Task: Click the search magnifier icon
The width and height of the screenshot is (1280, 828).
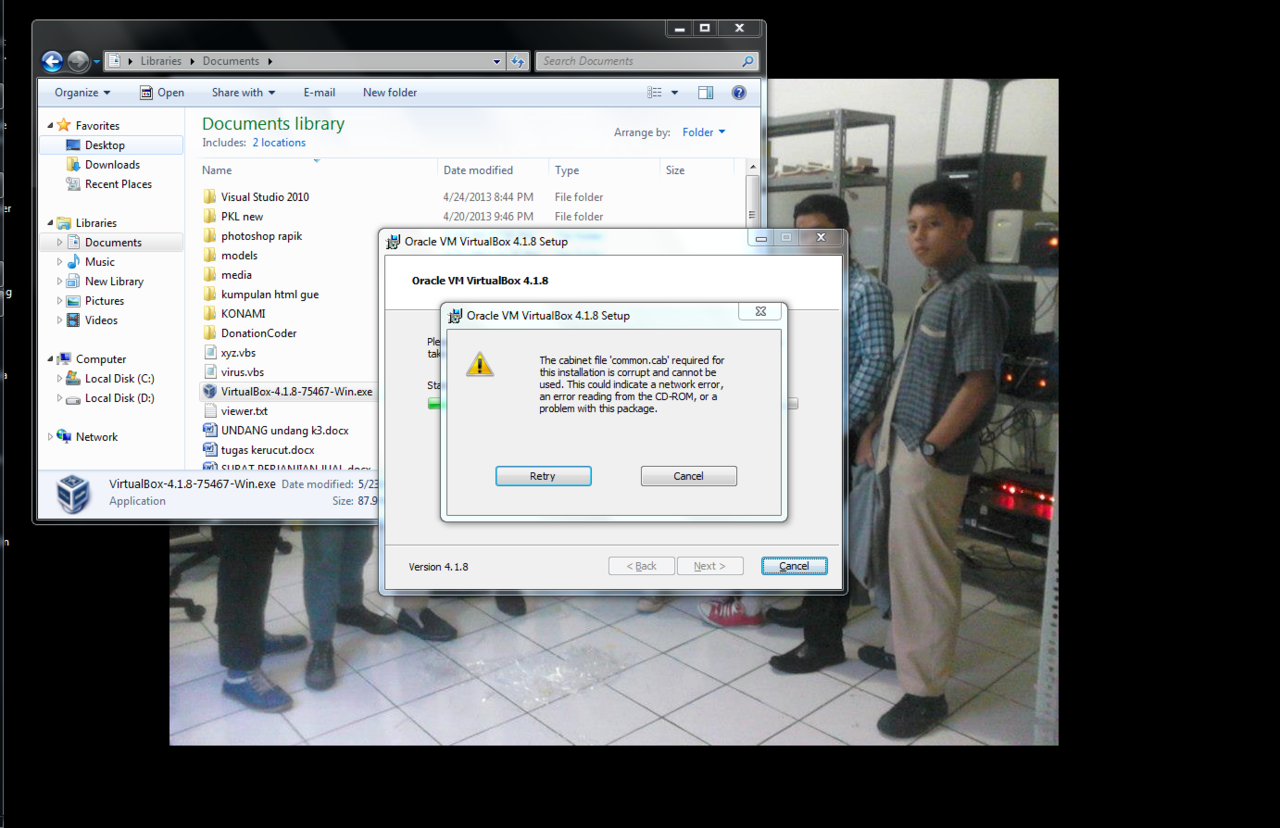Action: (747, 61)
